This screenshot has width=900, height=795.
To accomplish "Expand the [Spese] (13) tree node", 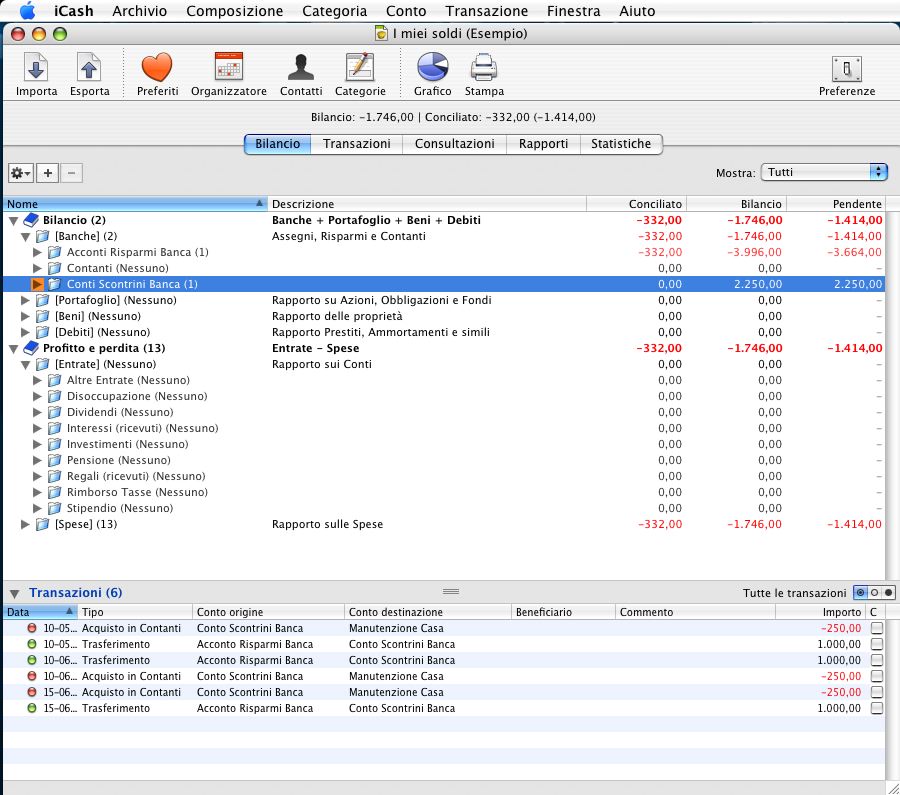I will 26,524.
